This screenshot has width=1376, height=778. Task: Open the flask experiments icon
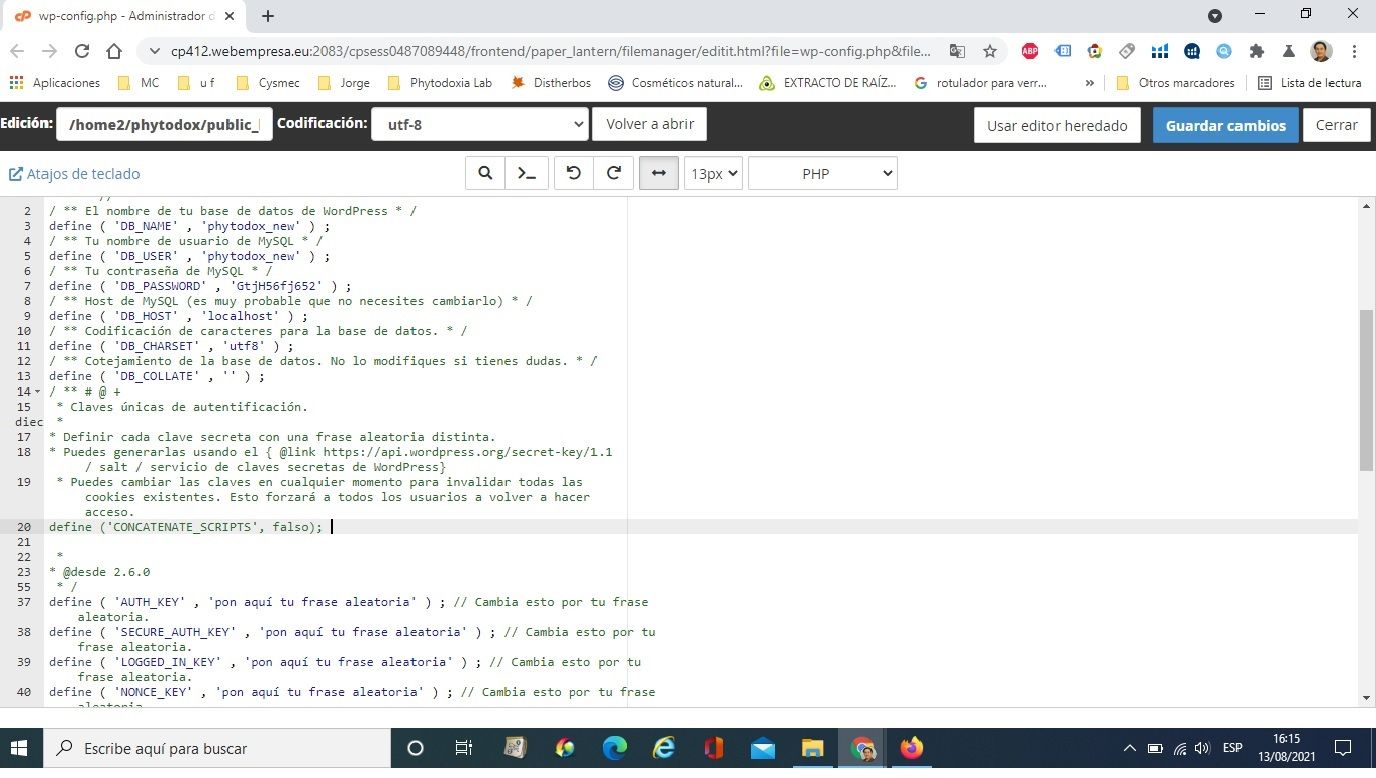coord(1289,51)
